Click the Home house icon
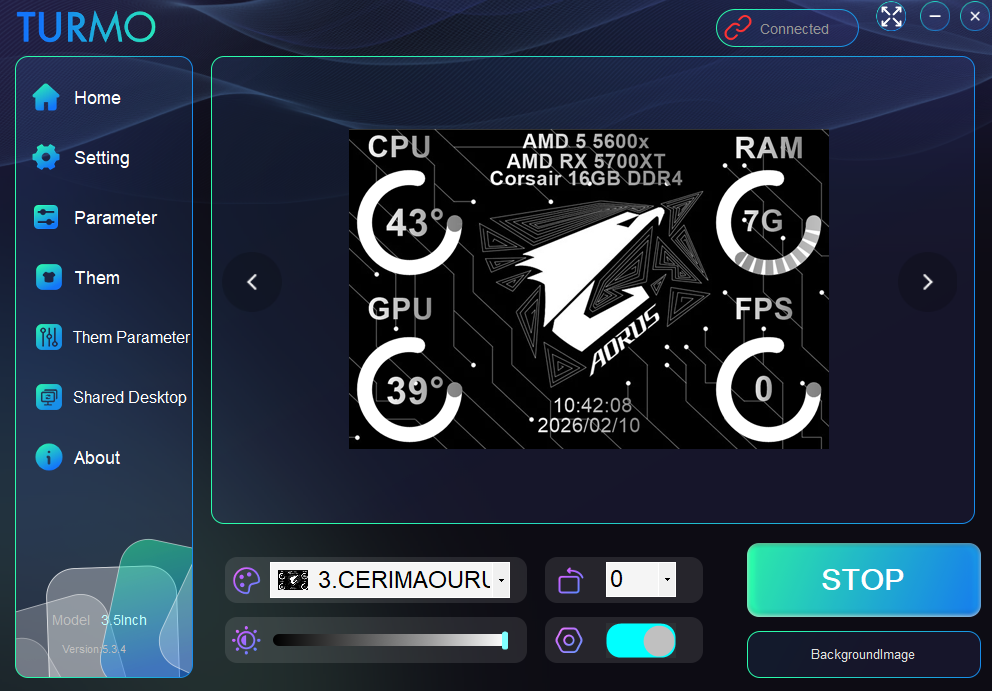 46,97
